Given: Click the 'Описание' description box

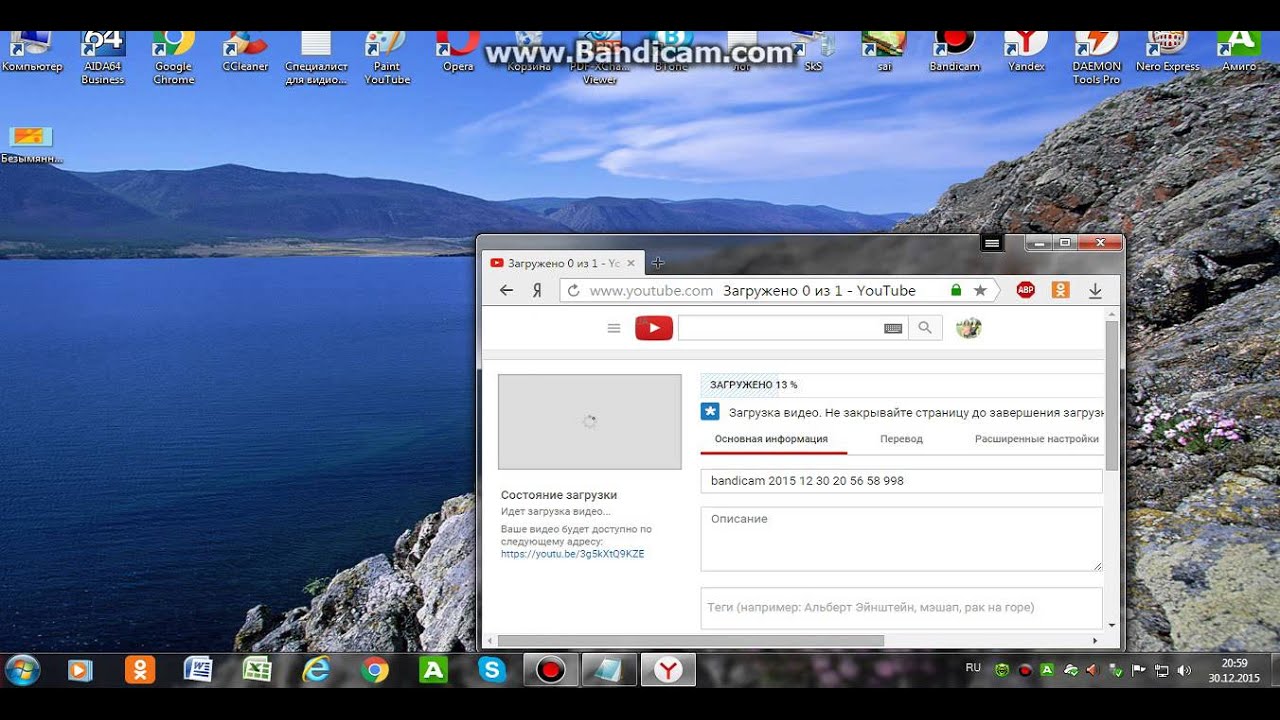Looking at the screenshot, I should coord(901,539).
